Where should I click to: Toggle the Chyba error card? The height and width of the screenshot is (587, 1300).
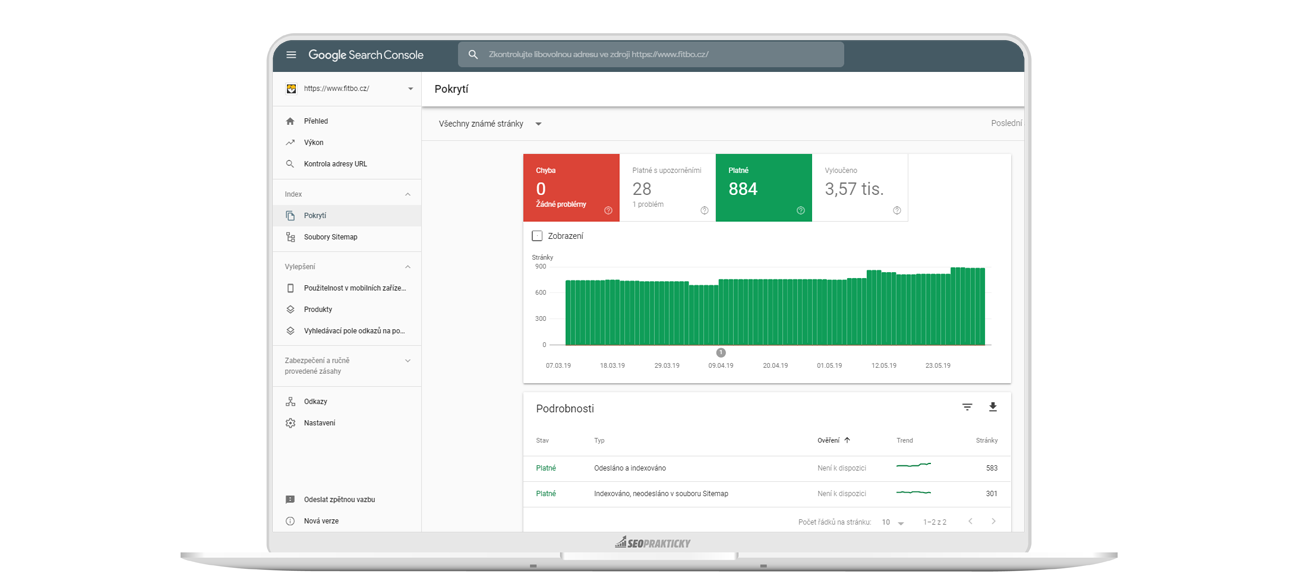tap(571, 188)
